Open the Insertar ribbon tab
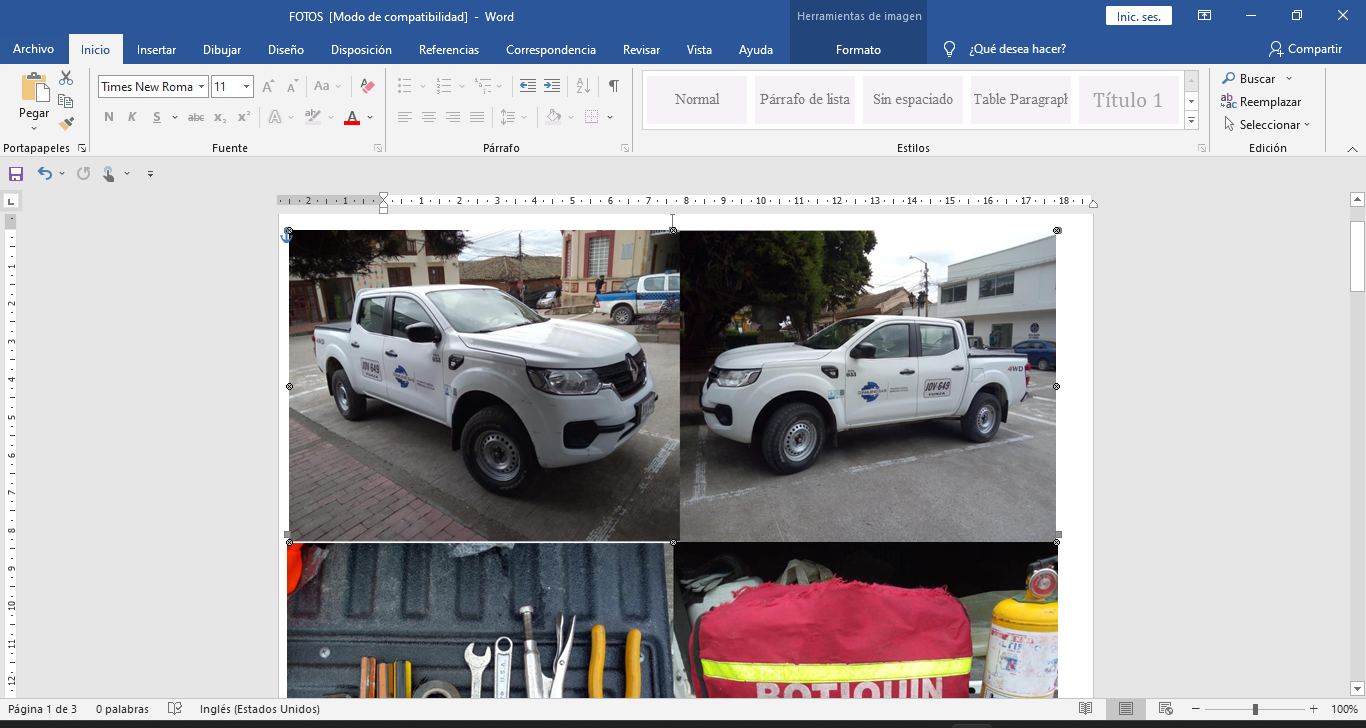This screenshot has width=1366, height=728. [156, 49]
